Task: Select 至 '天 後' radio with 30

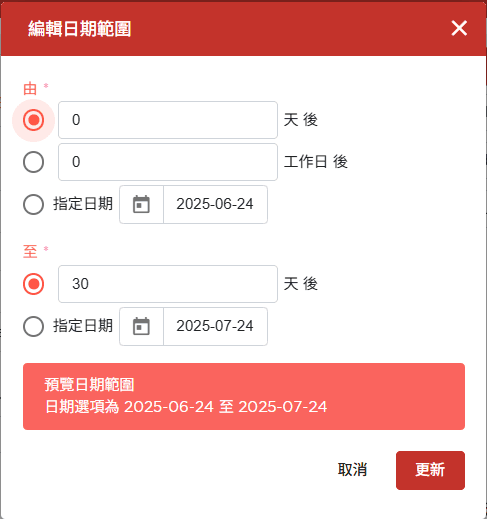Action: (x=33, y=284)
